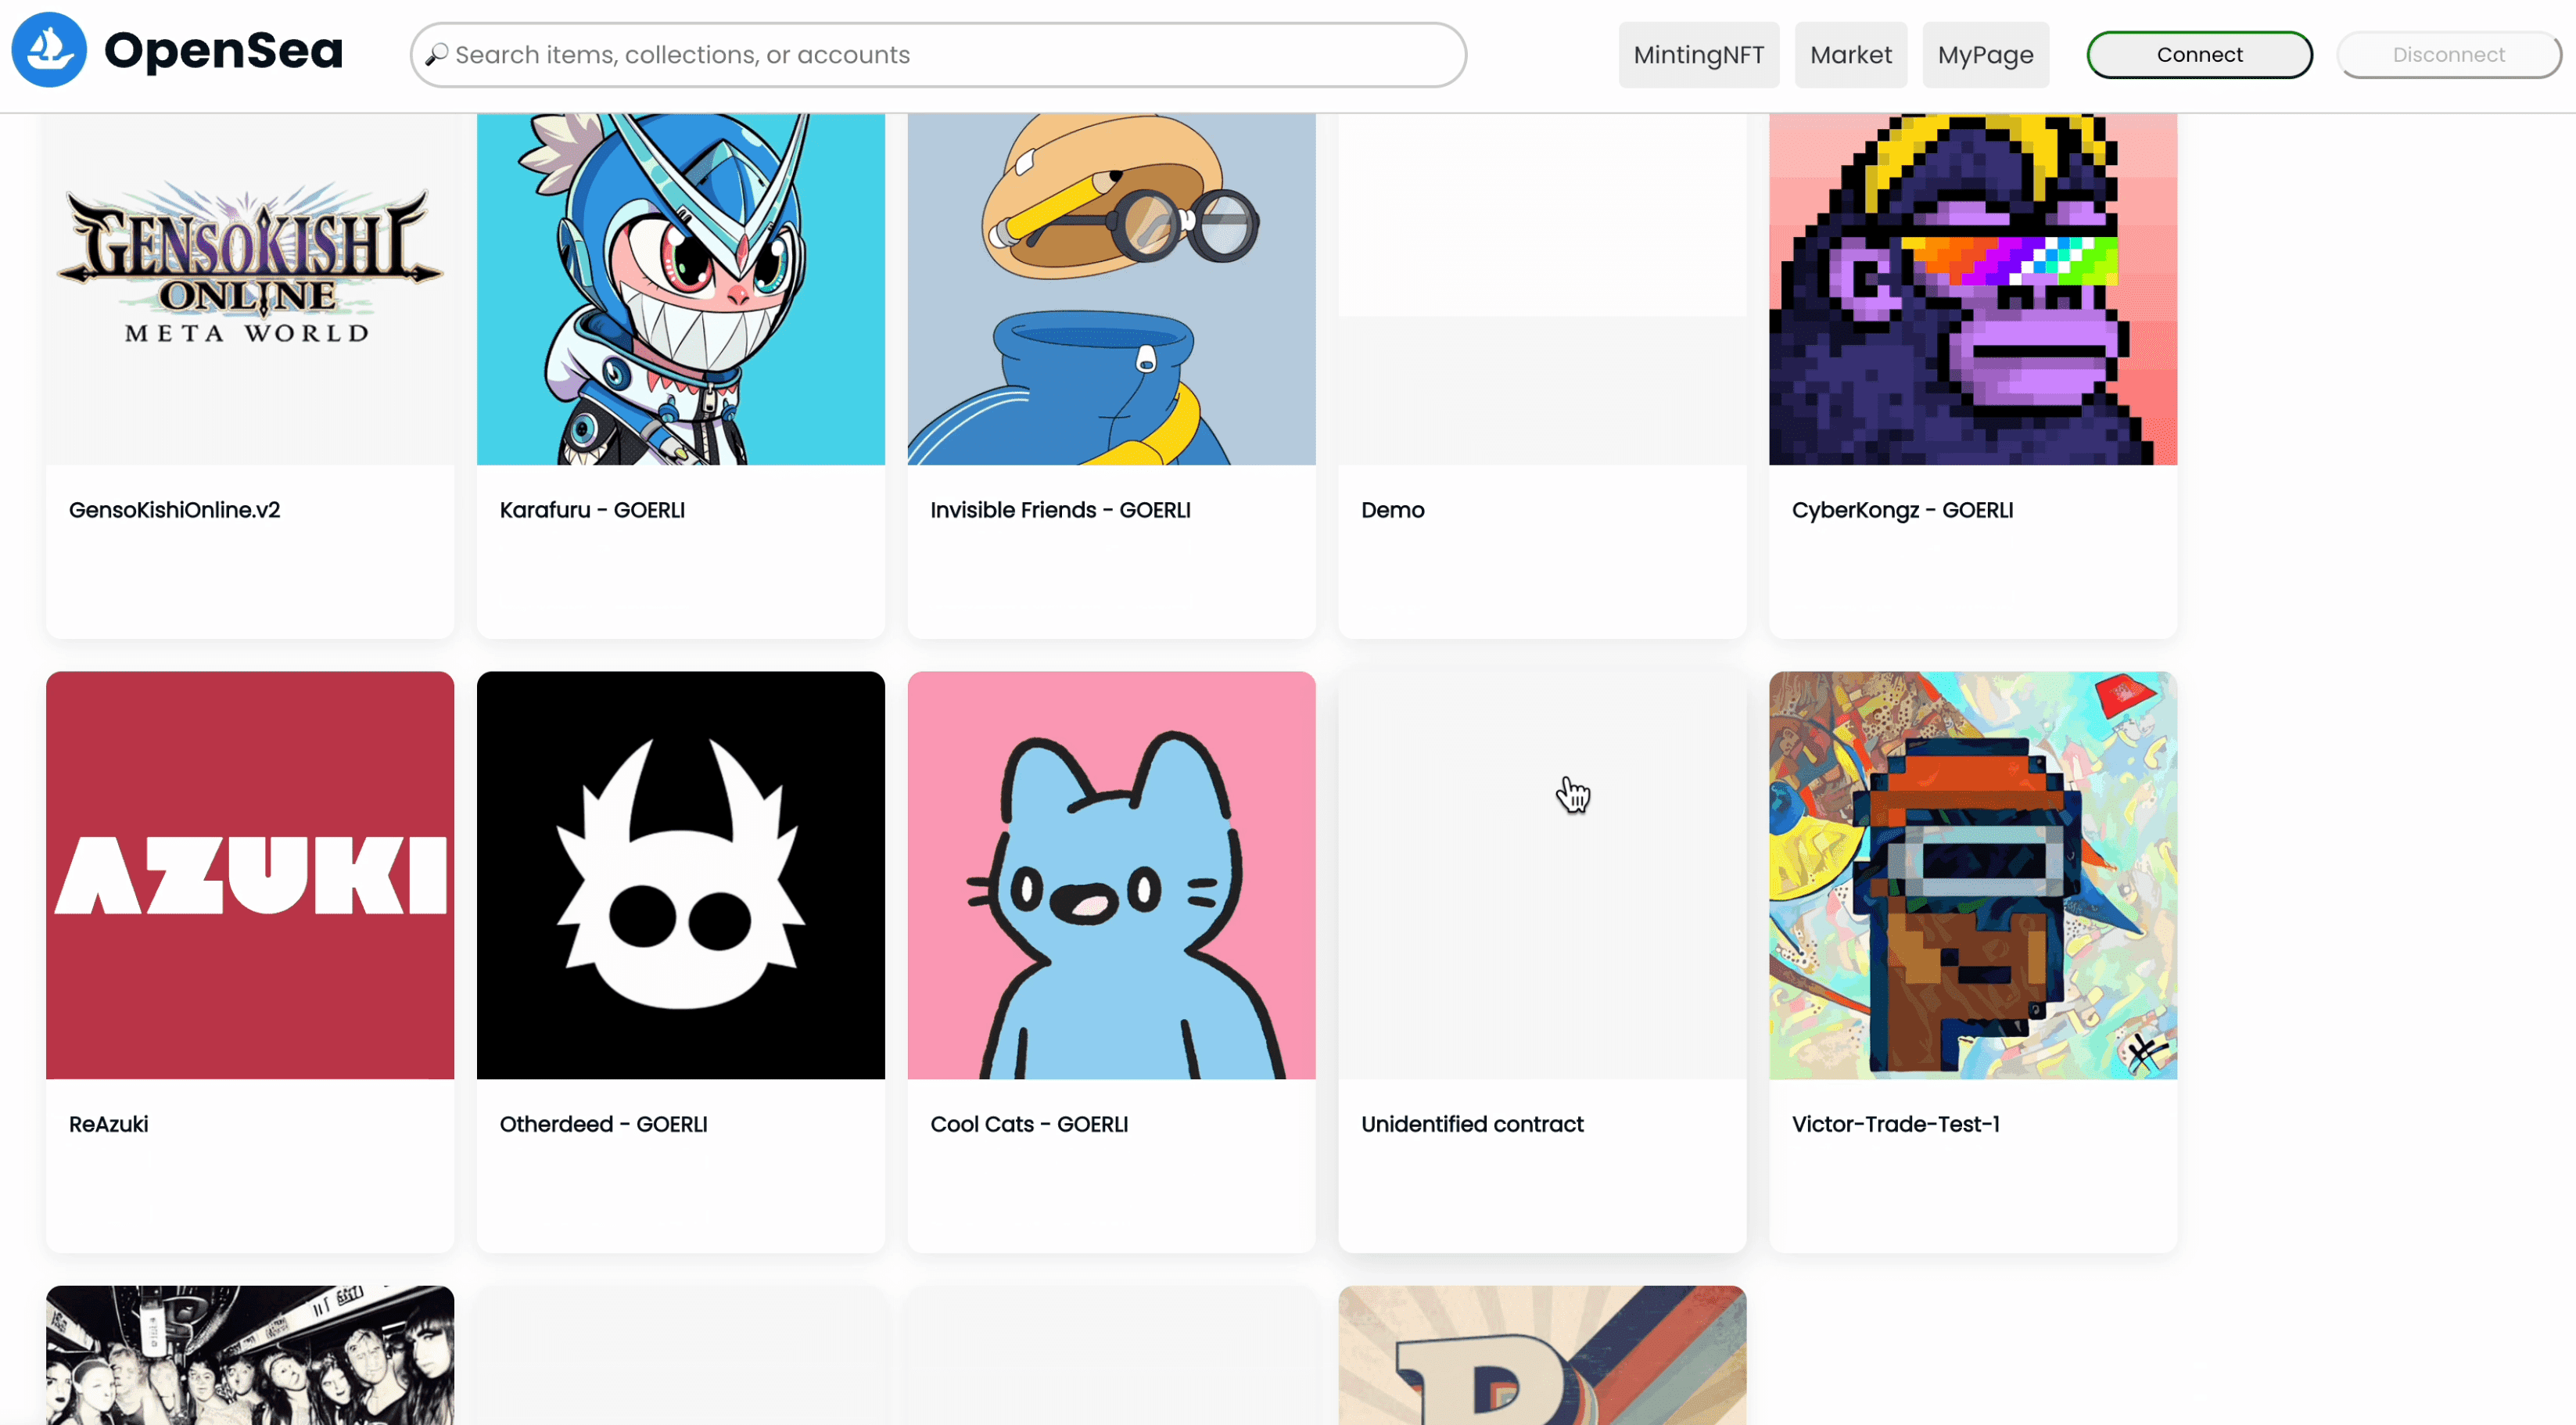This screenshot has width=2576, height=1425.
Task: Open the Cool Cats blue cat image
Action: (x=1111, y=875)
